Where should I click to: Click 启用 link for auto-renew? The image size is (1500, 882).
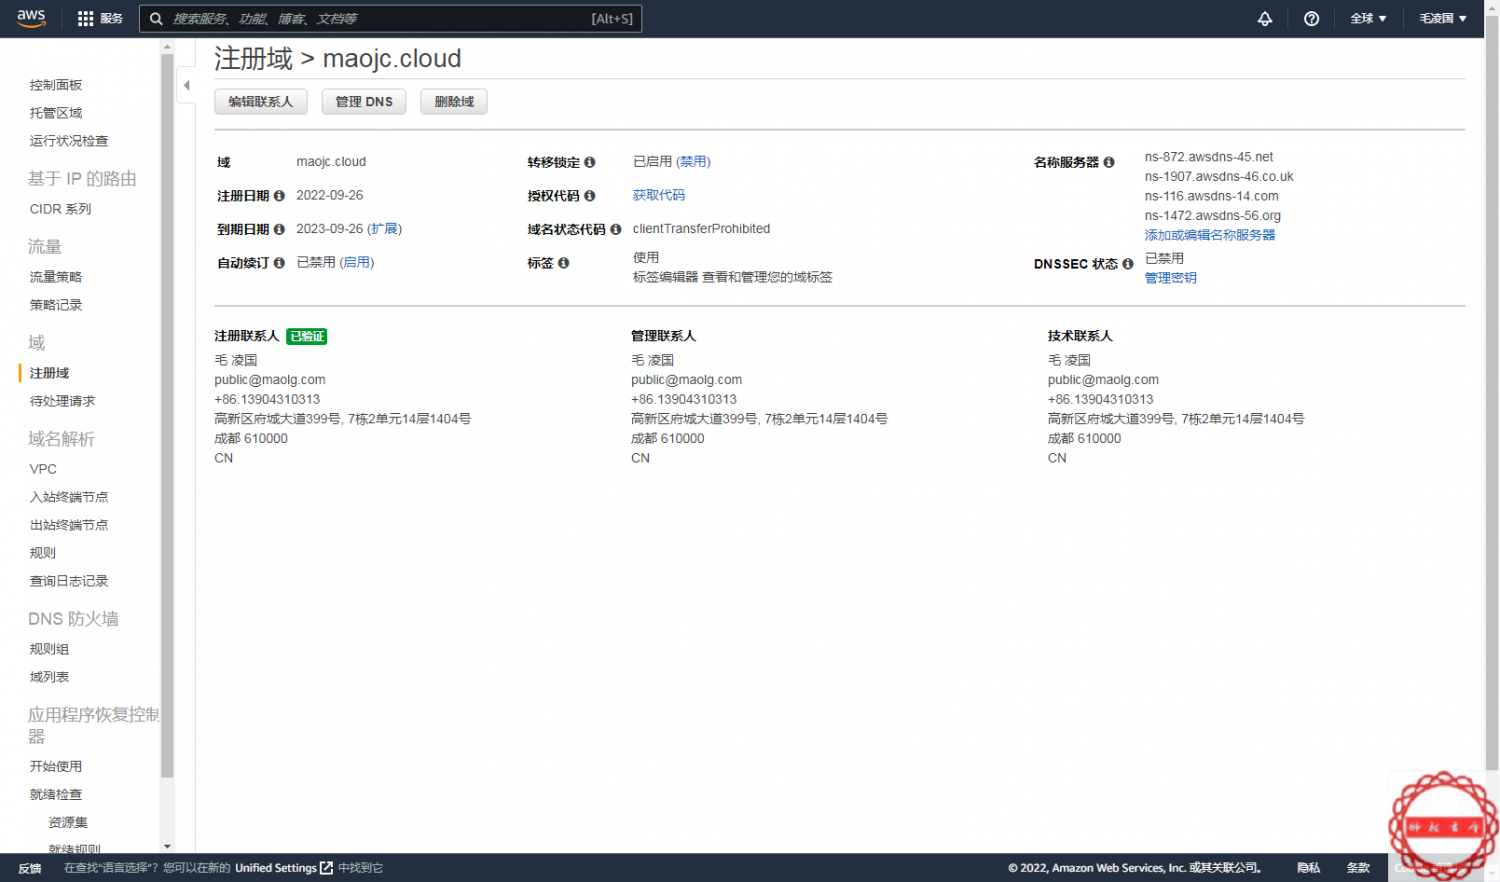tap(357, 262)
